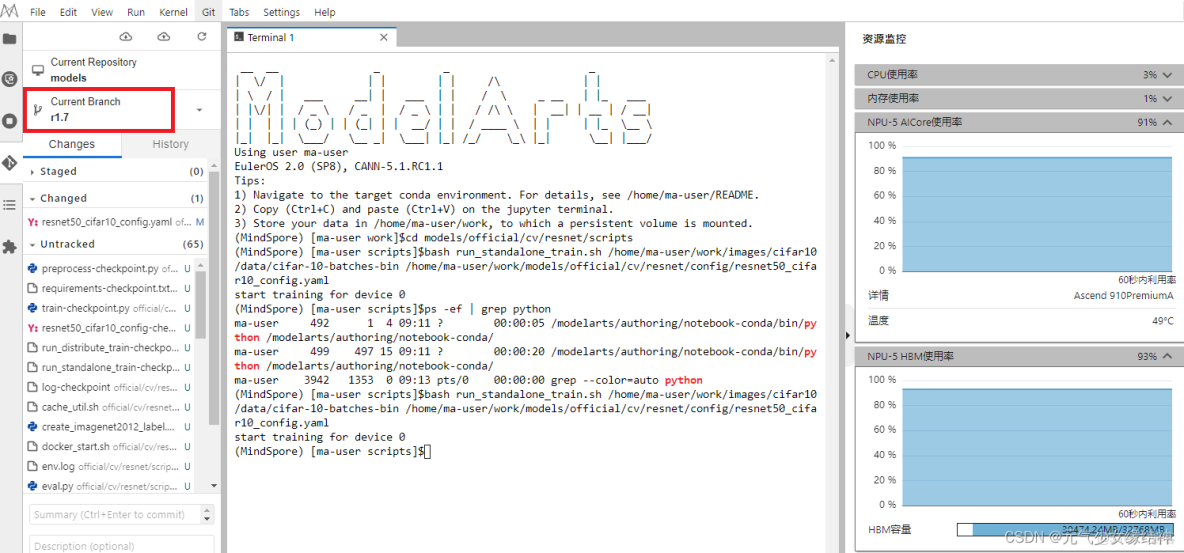Open the ModelArts sidebar icon below file browser
The image size is (1184, 553).
10,79
